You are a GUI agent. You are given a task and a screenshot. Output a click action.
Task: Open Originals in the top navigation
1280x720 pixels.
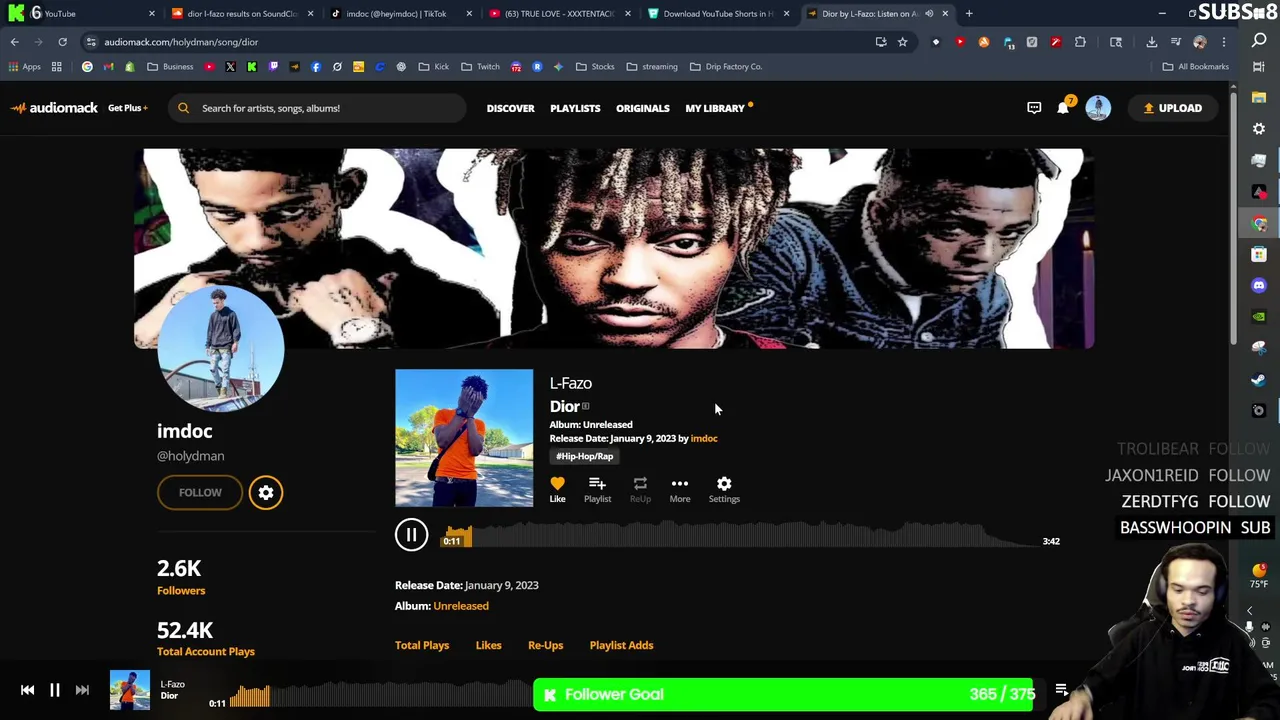(642, 108)
